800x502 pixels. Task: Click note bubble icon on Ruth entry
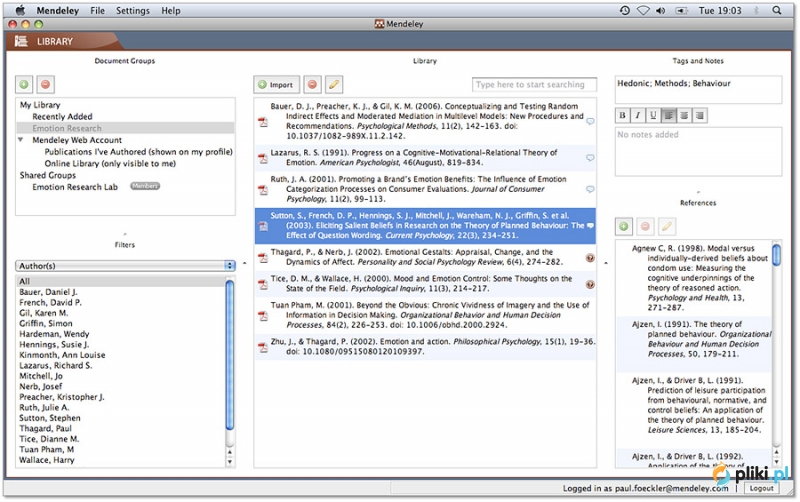click(x=590, y=189)
